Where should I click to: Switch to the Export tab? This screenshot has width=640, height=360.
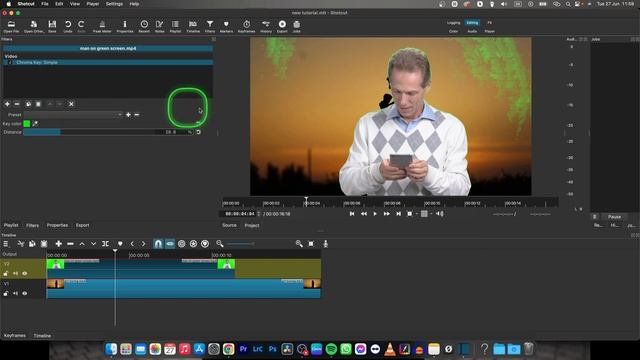coord(82,225)
